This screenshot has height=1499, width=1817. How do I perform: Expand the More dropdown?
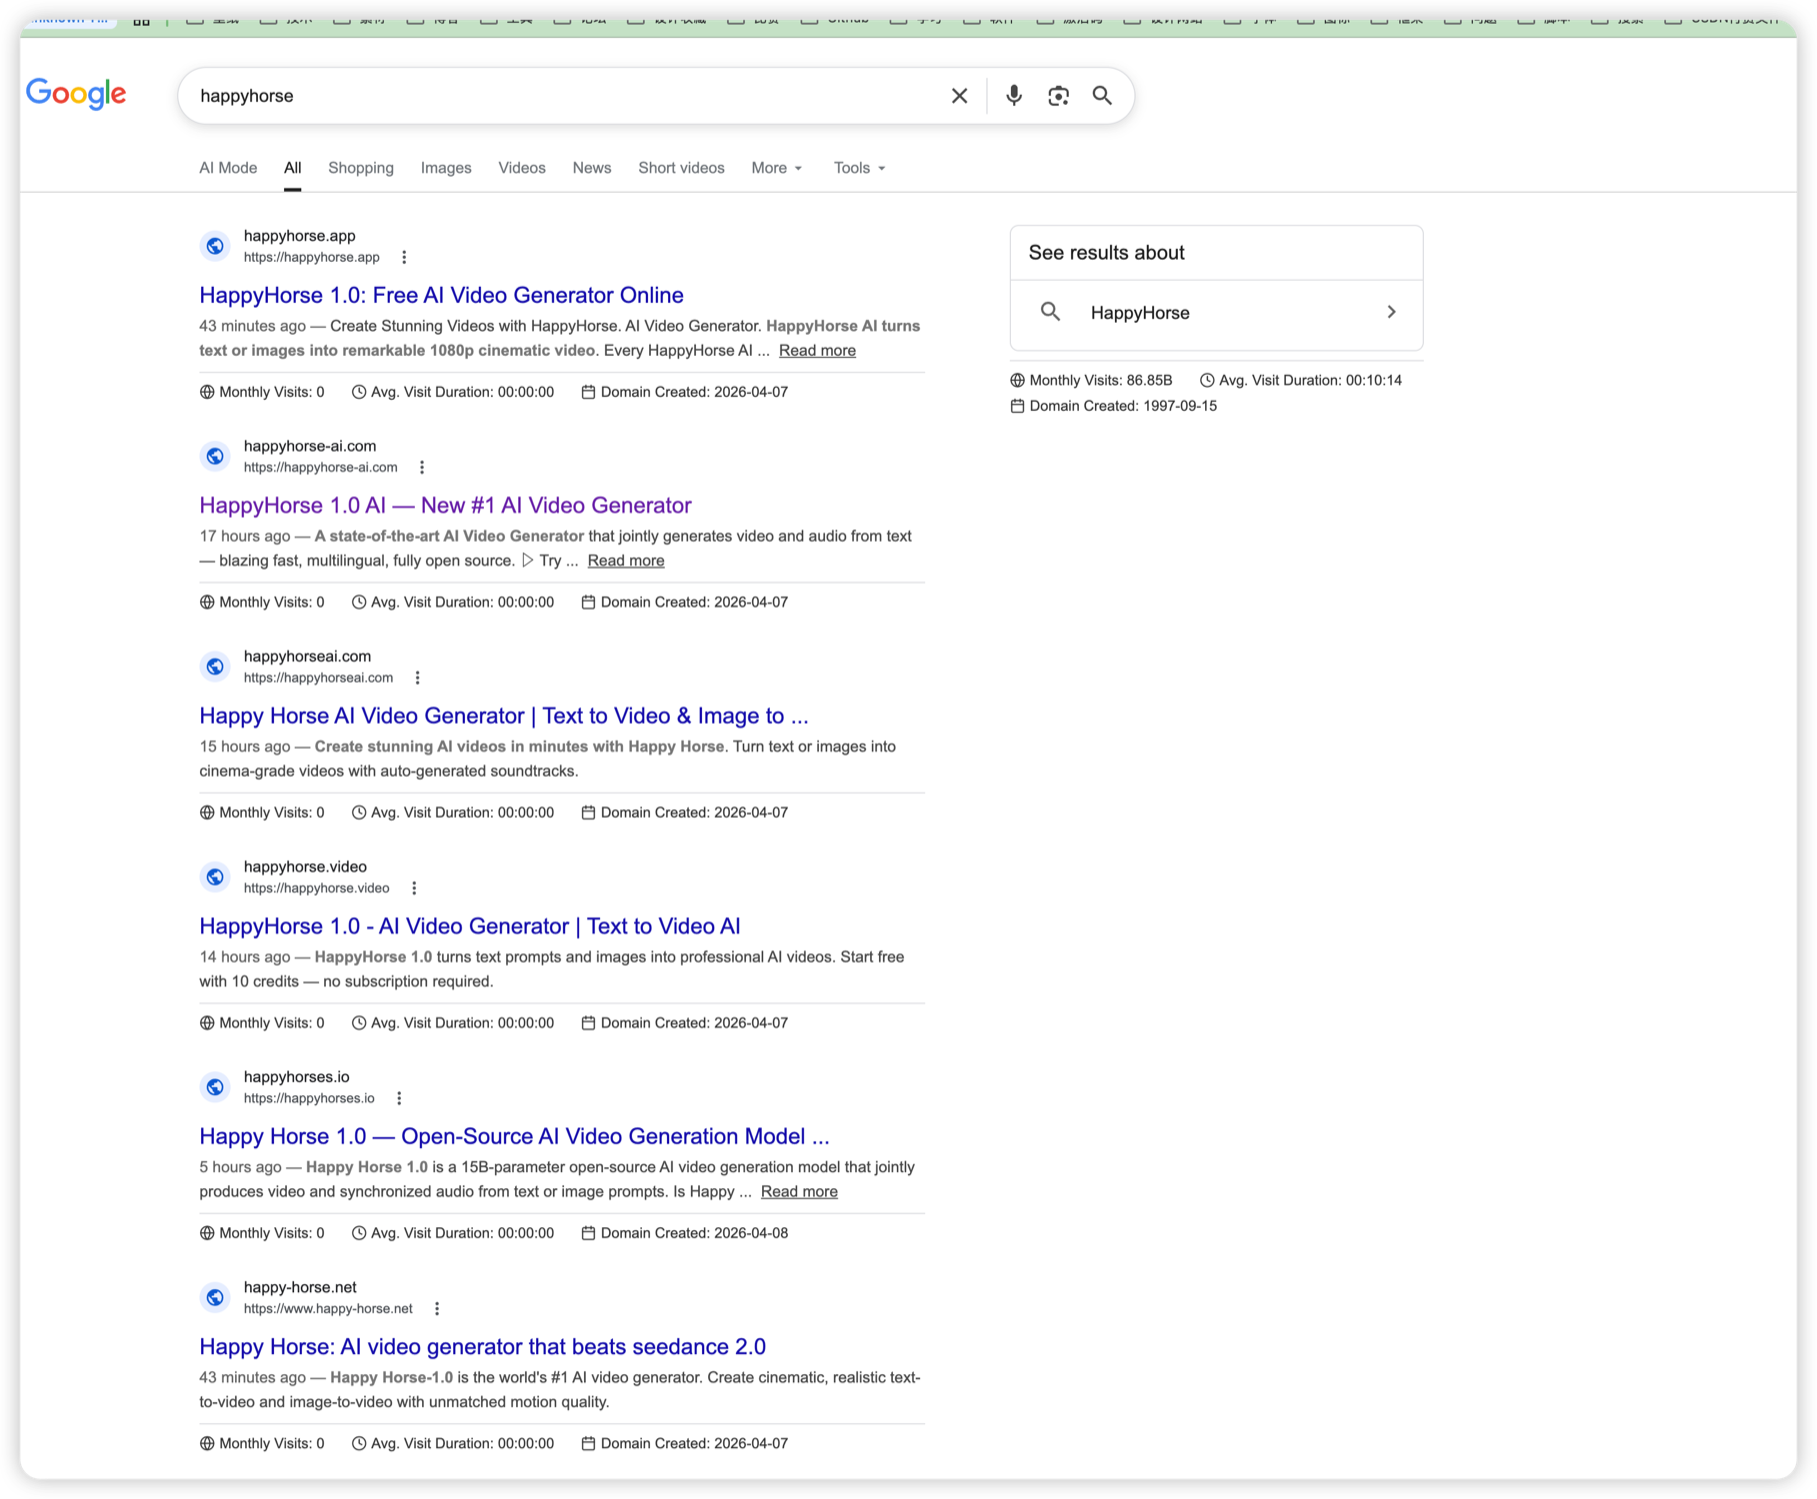tap(777, 168)
